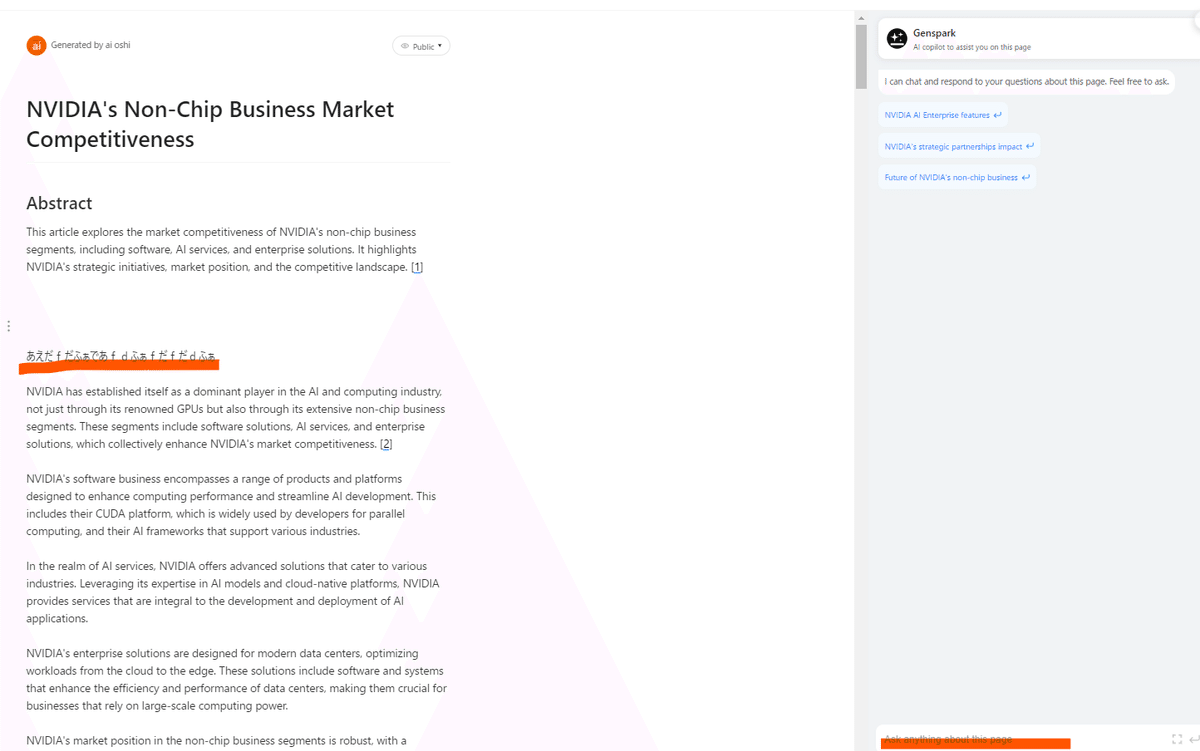Screen dimensions: 1200x751
Task: Focus the 'Ask anything about this page' input
Action: (1020, 739)
